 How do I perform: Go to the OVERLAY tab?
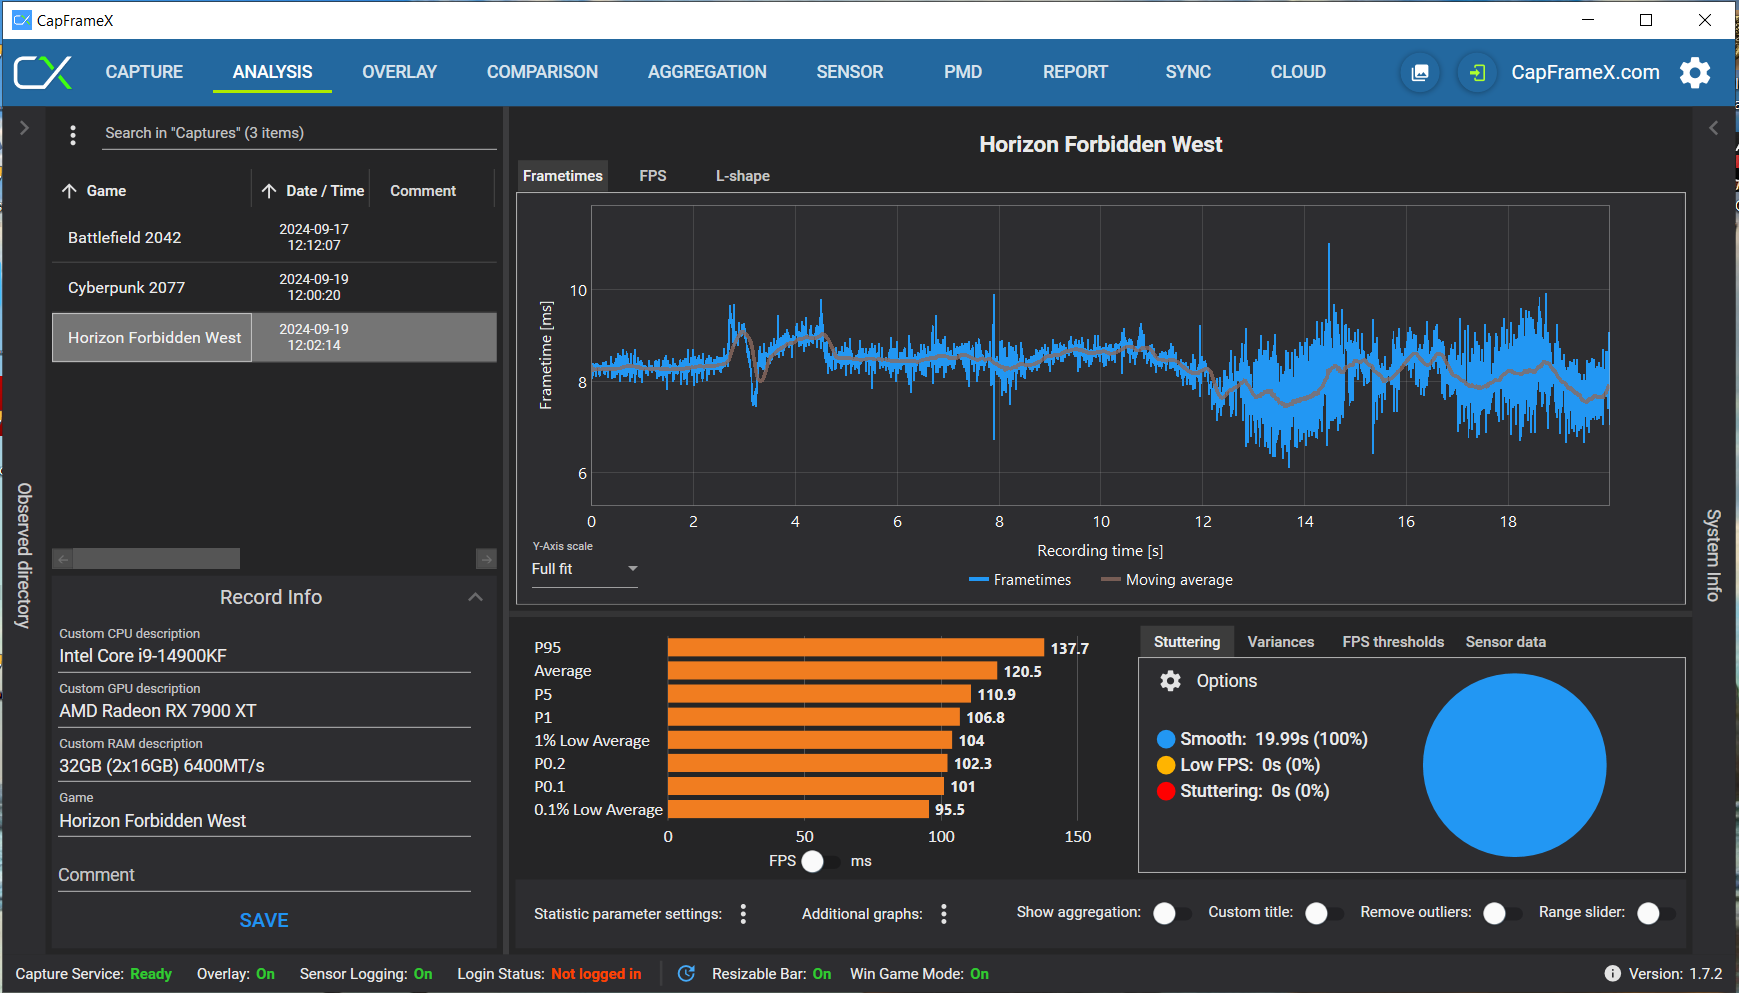[x=399, y=72]
